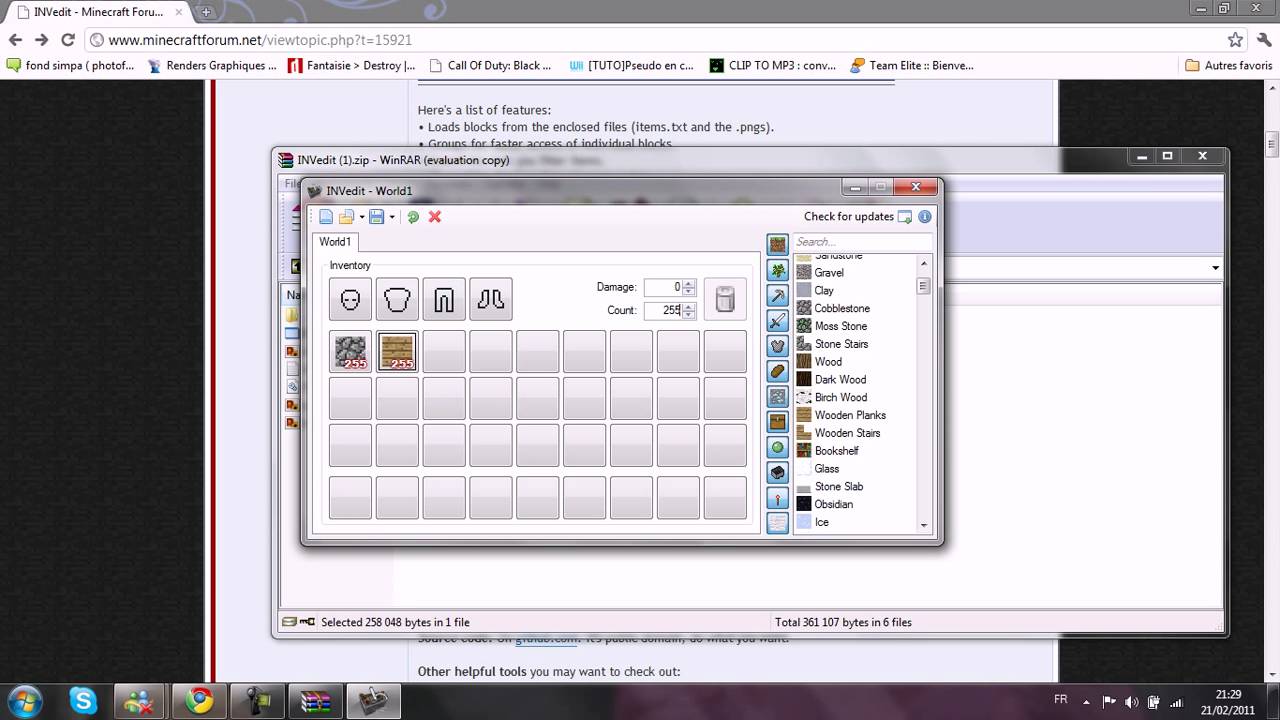The width and height of the screenshot is (1280, 720).
Task: Click in the Search items field
Action: [x=863, y=242]
